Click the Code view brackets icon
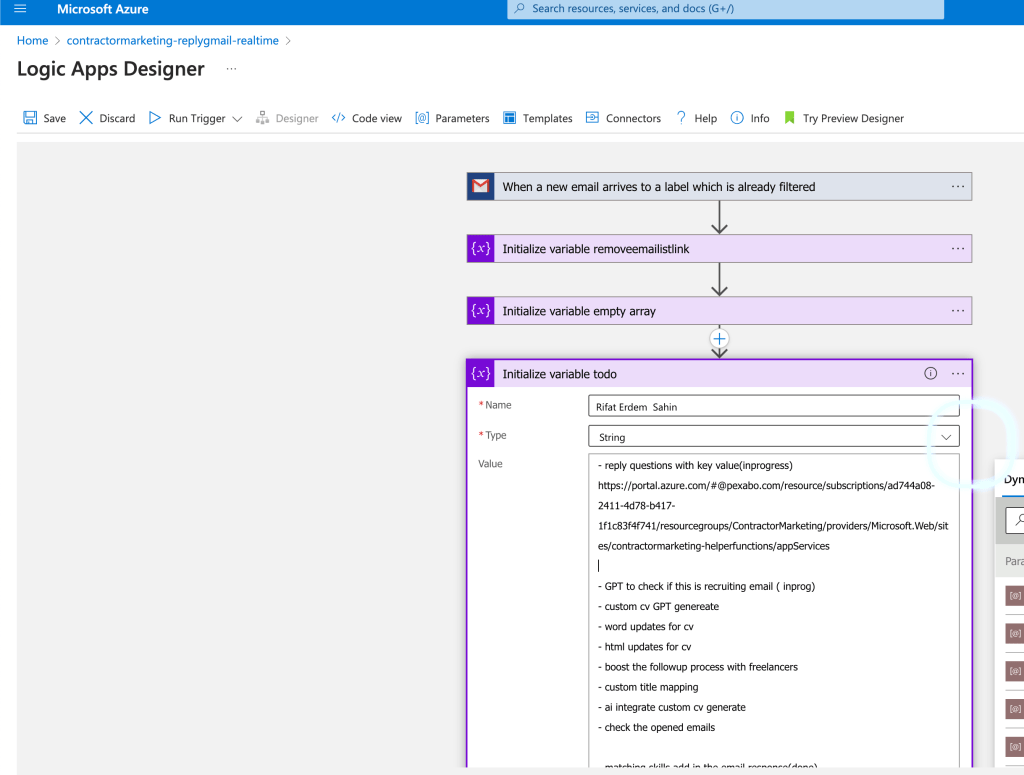 point(338,118)
